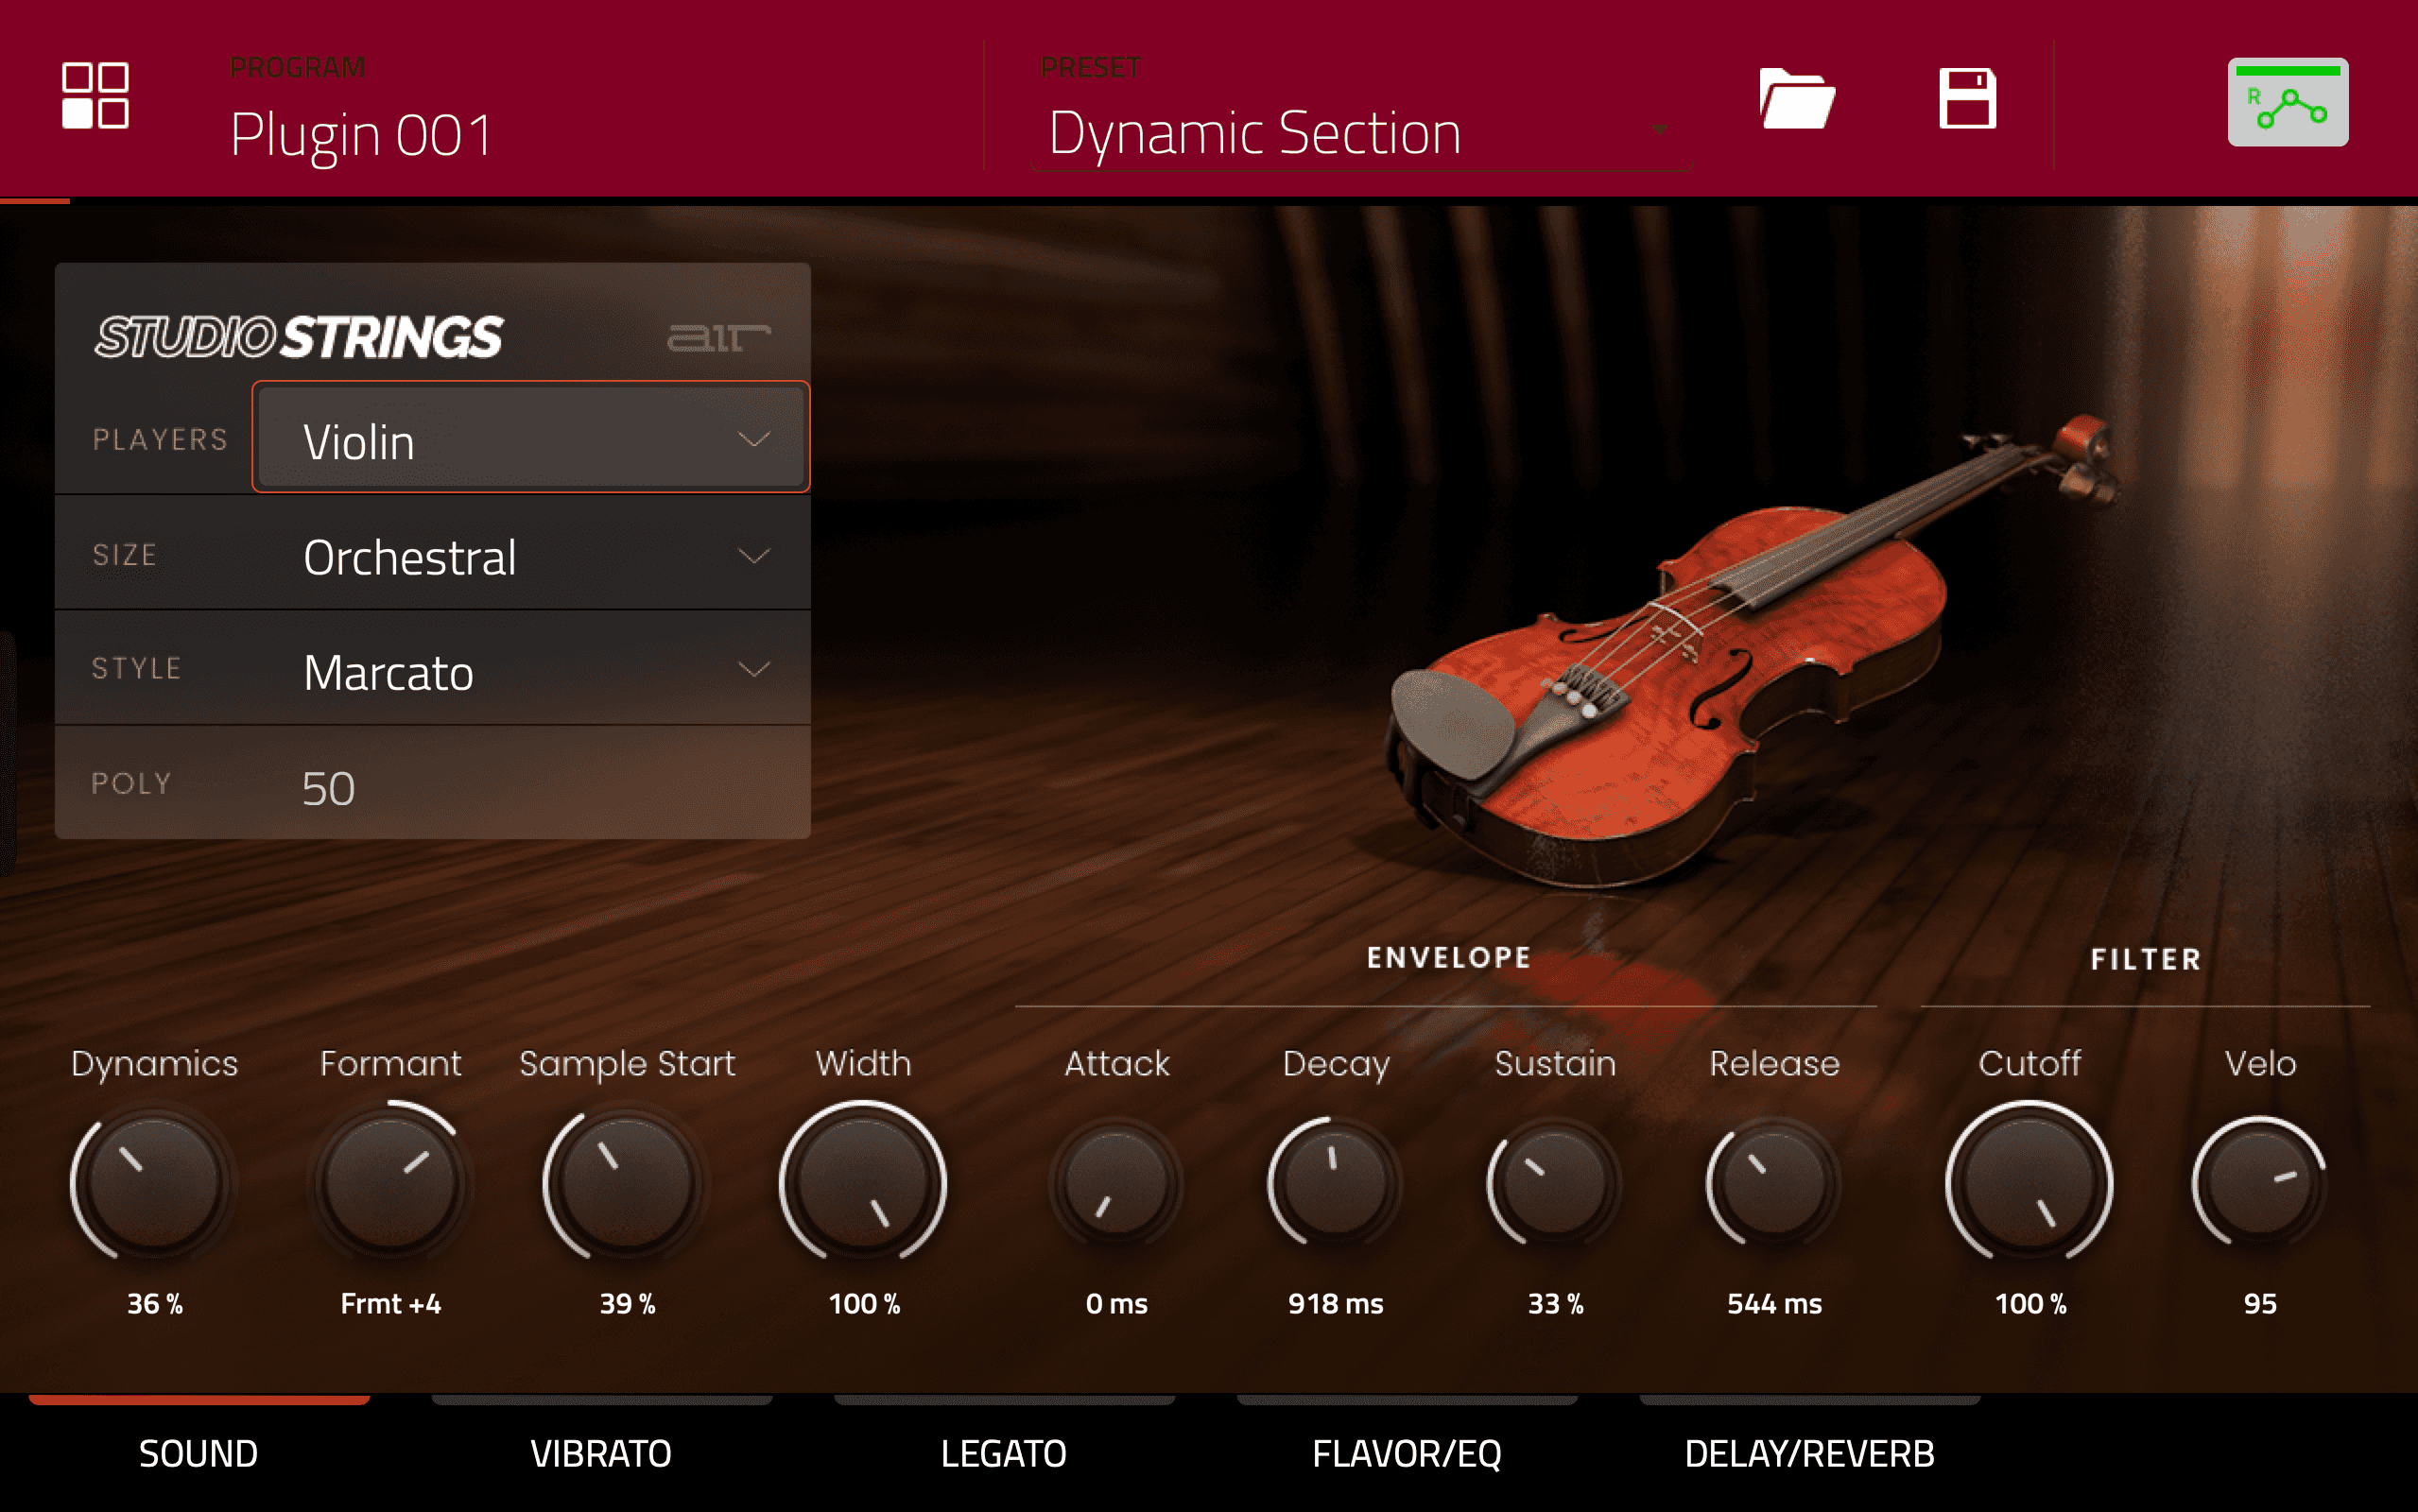Click the Dynamics knob
This screenshot has width=2418, height=1512.
click(154, 1182)
